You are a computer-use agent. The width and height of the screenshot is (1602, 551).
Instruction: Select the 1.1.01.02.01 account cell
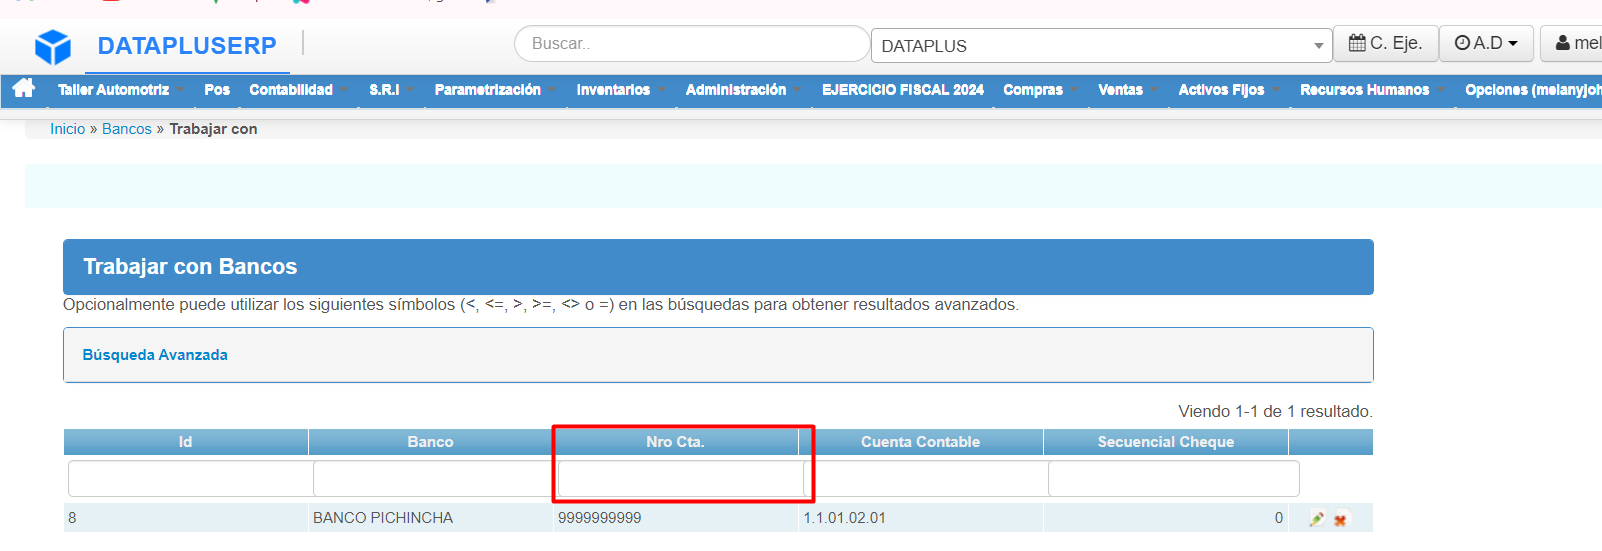click(x=920, y=518)
